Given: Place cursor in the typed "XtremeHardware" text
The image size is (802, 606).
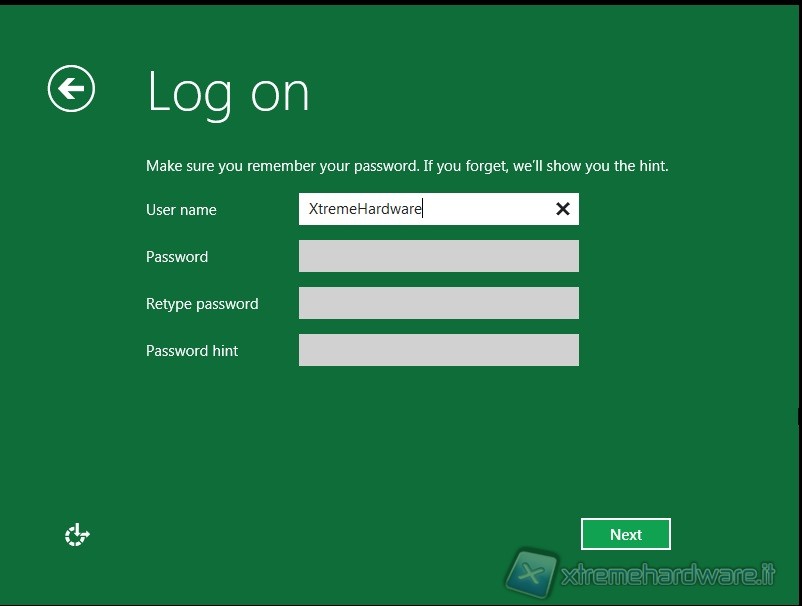Looking at the screenshot, I should [365, 209].
